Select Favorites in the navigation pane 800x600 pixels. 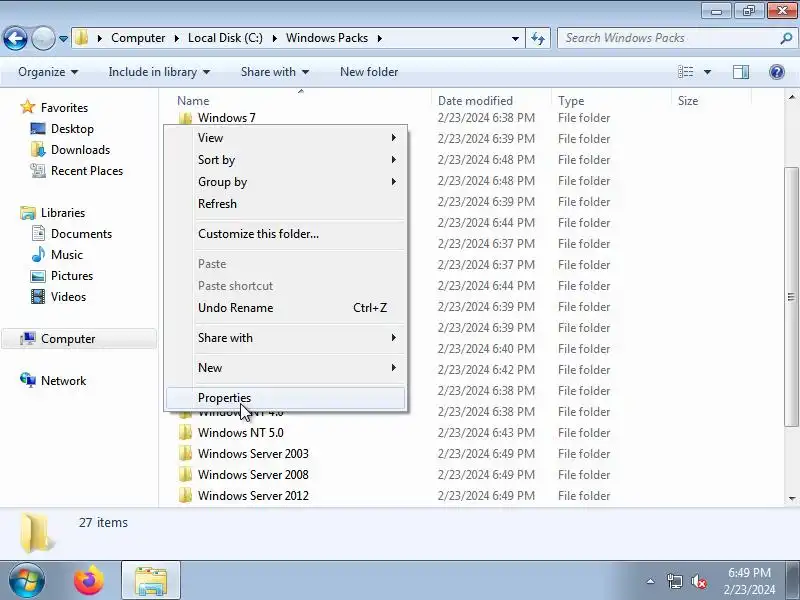point(64,108)
